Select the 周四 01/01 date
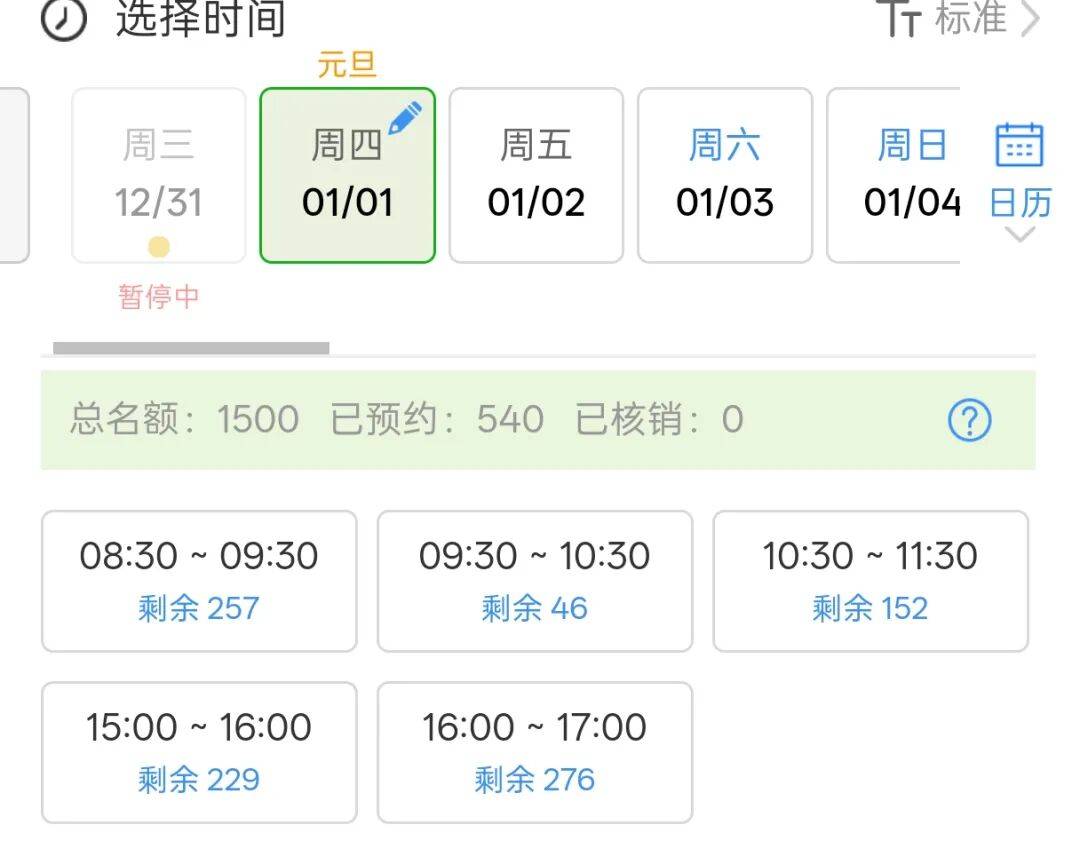This screenshot has width=1080, height=849. tap(347, 176)
